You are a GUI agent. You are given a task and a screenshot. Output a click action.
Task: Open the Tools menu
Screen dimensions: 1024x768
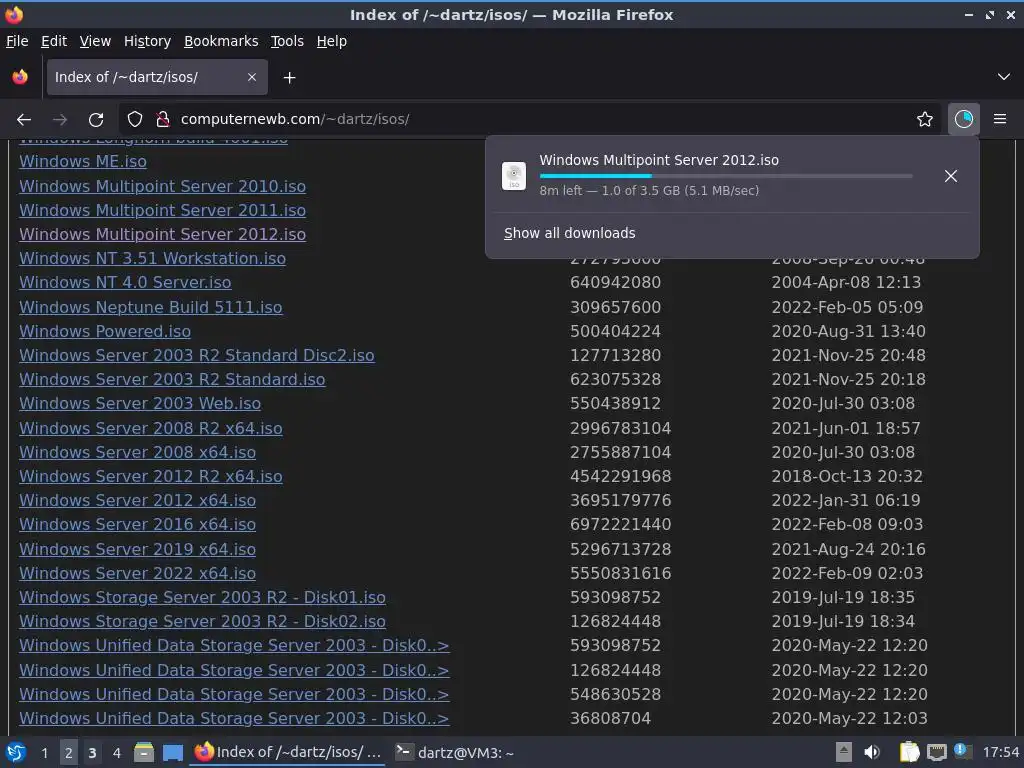point(287,41)
